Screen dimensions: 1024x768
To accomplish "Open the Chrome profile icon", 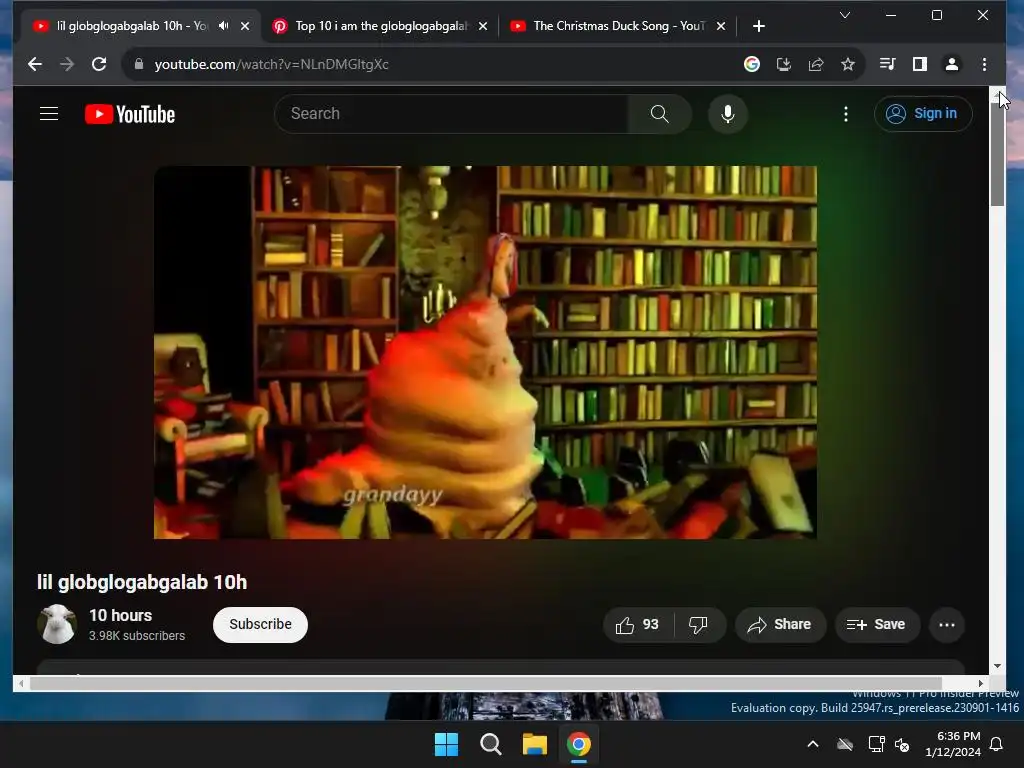I will [952, 64].
